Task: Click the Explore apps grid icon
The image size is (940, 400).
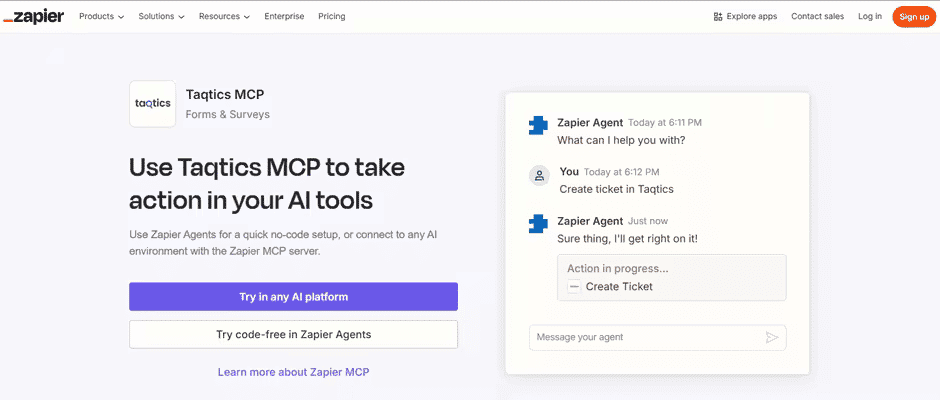Action: pyautogui.click(x=718, y=16)
